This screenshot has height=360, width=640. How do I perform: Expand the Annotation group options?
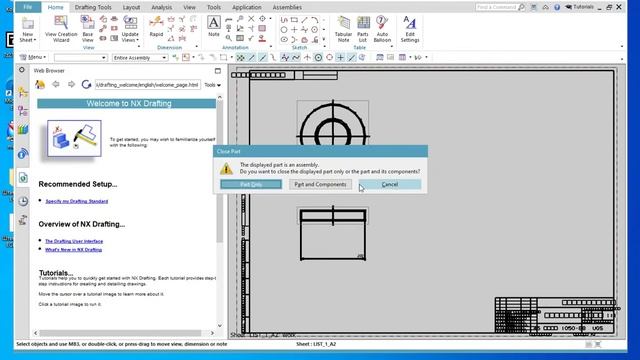click(271, 47)
